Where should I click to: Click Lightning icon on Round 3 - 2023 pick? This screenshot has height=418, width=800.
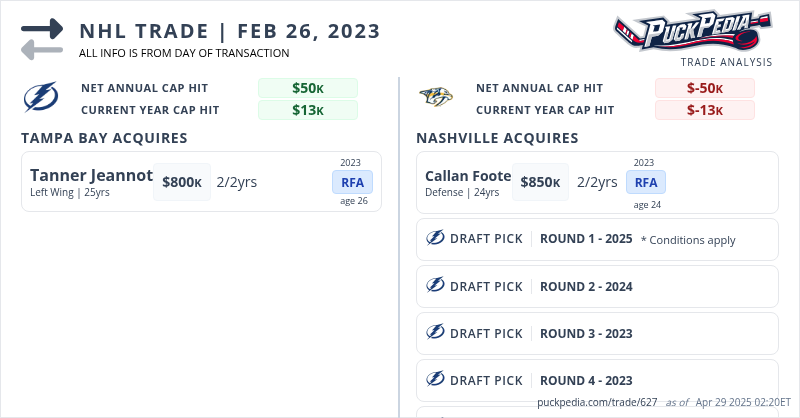point(435,332)
